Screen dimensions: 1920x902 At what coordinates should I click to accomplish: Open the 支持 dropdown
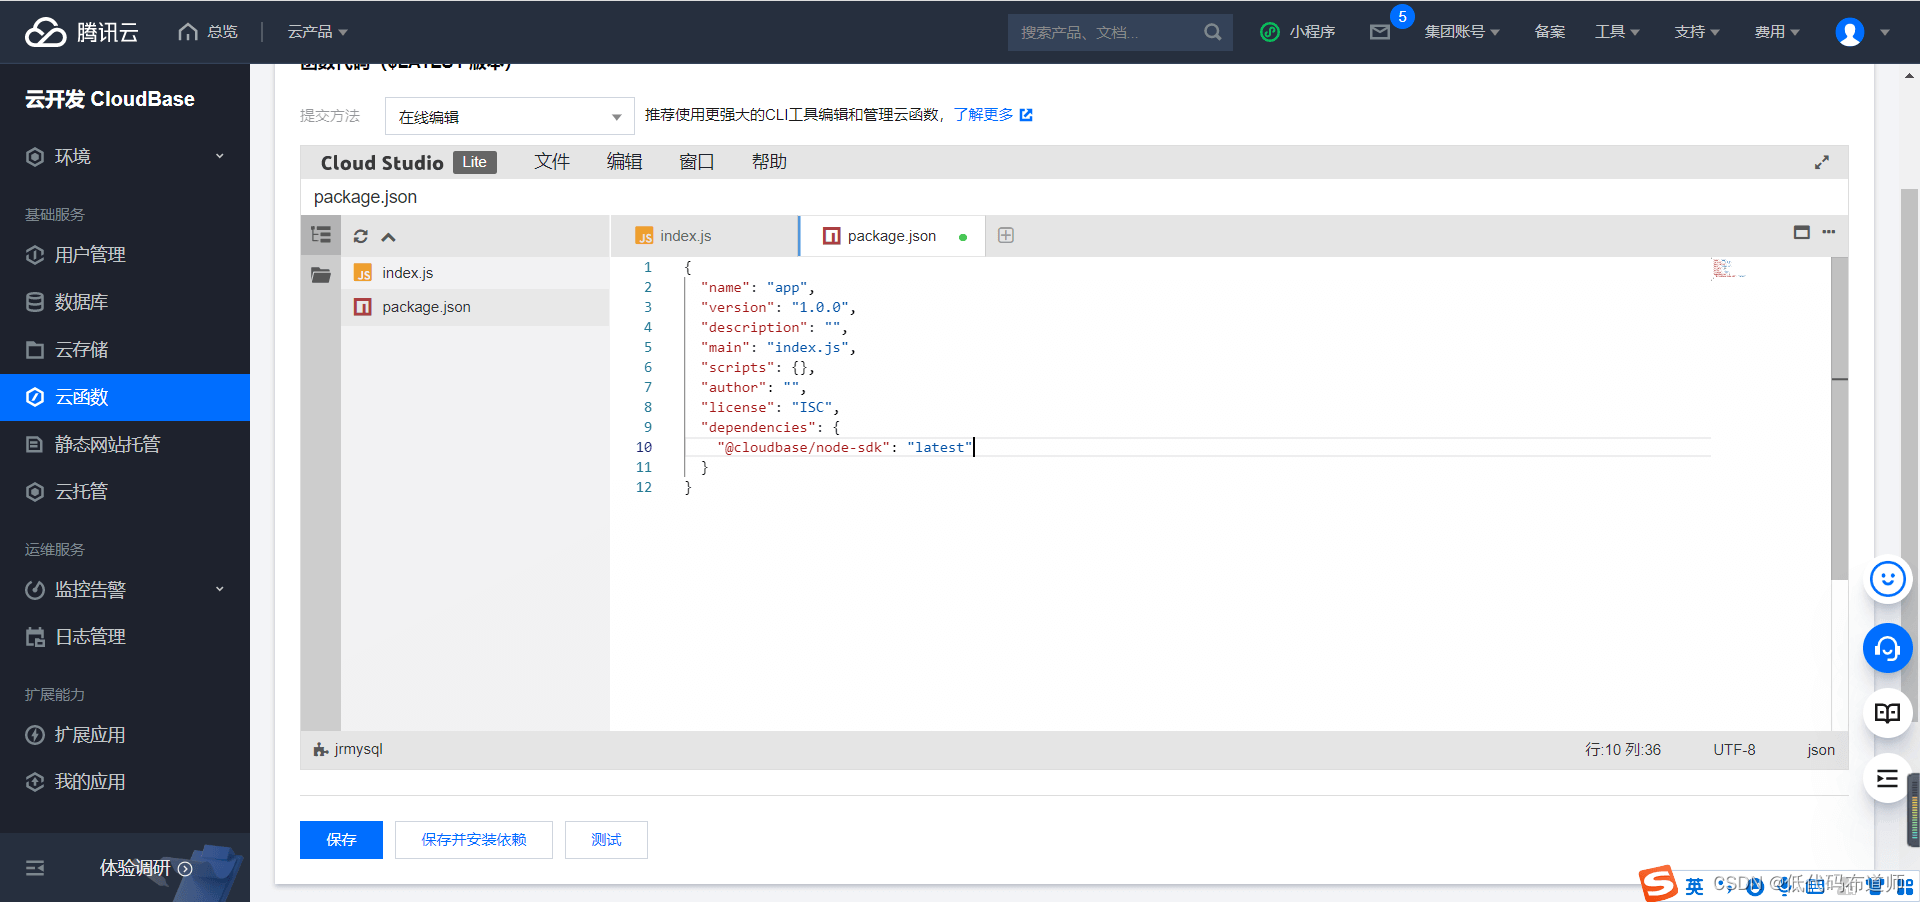point(1697,32)
